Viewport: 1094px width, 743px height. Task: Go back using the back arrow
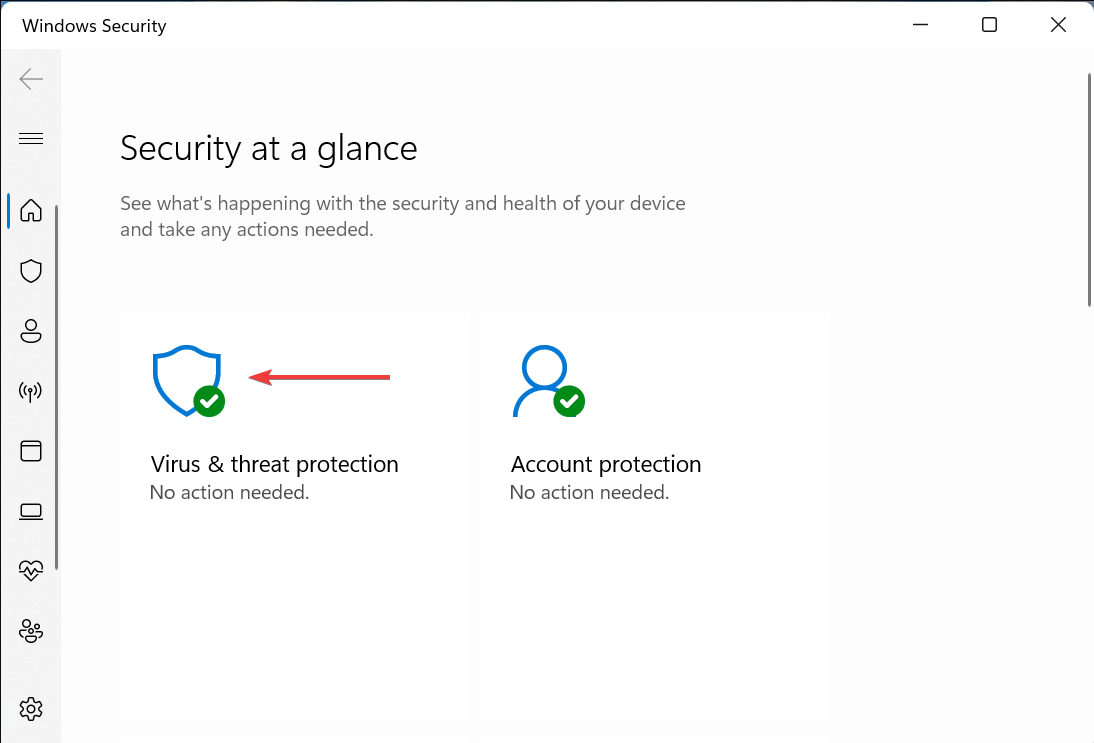tap(31, 79)
